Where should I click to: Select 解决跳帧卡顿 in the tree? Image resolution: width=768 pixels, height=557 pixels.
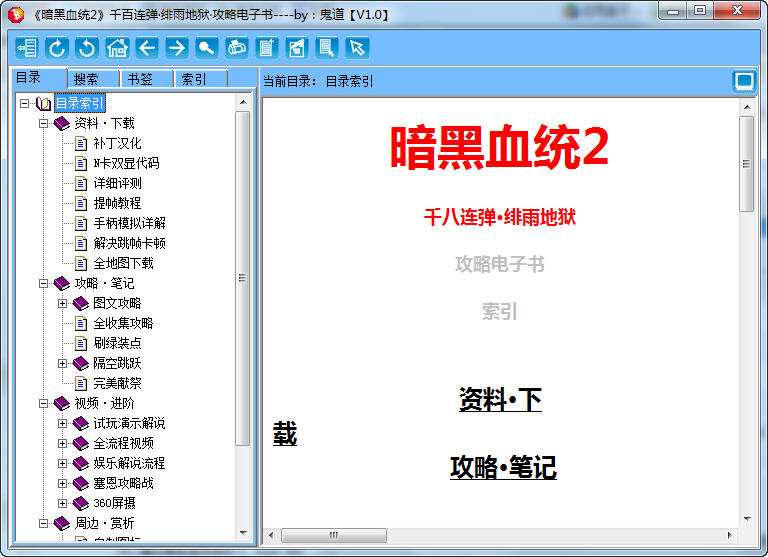129,243
